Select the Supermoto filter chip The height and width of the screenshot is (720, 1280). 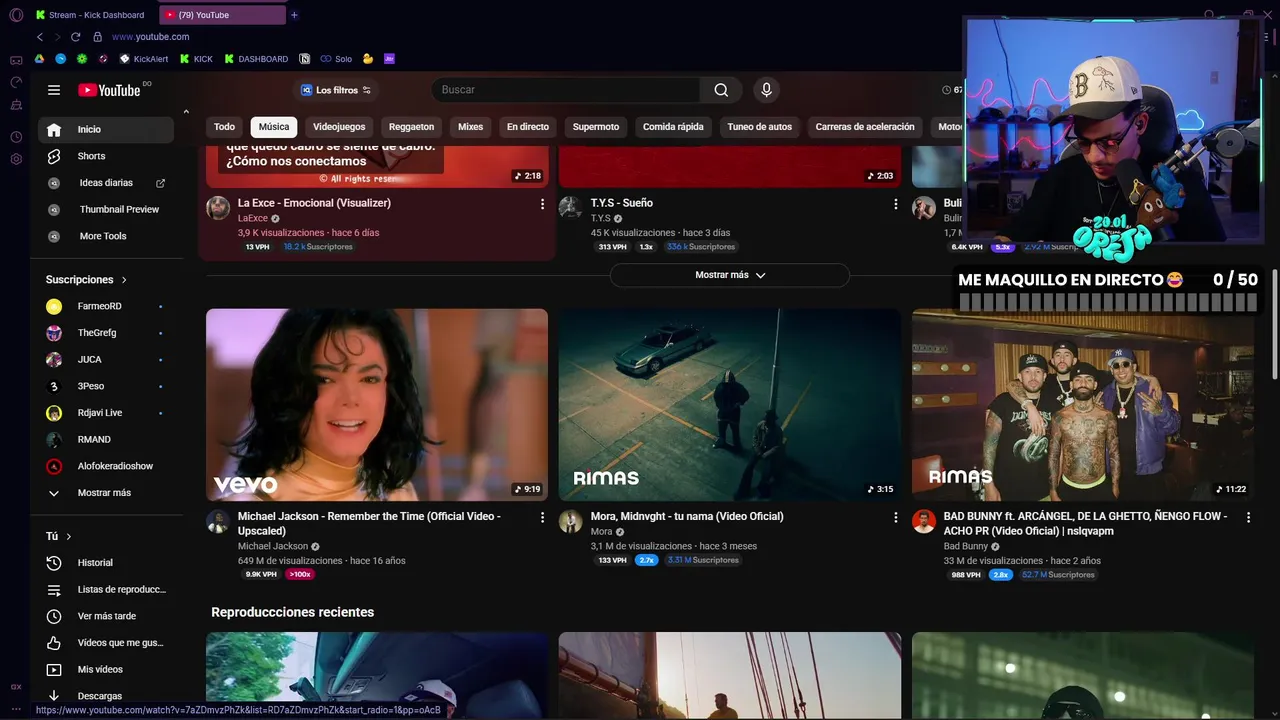click(x=596, y=127)
